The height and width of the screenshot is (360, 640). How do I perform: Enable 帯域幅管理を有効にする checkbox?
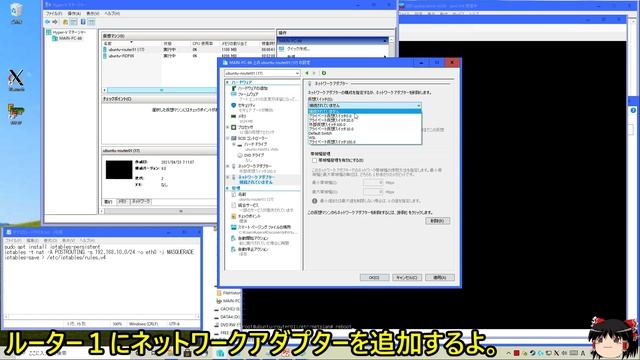pyautogui.click(x=314, y=160)
